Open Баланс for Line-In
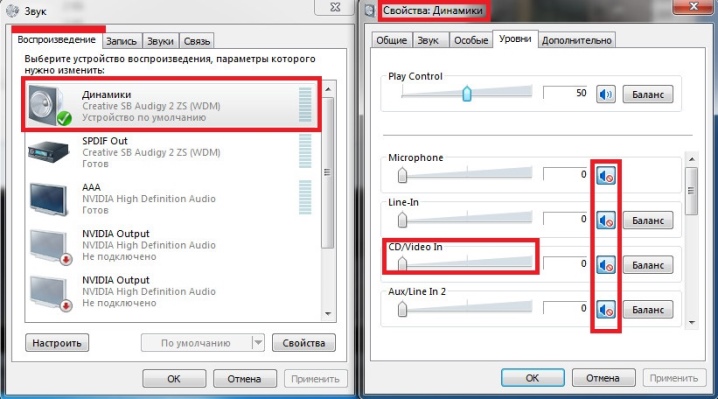Image resolution: width=718 pixels, height=399 pixels. (648, 220)
